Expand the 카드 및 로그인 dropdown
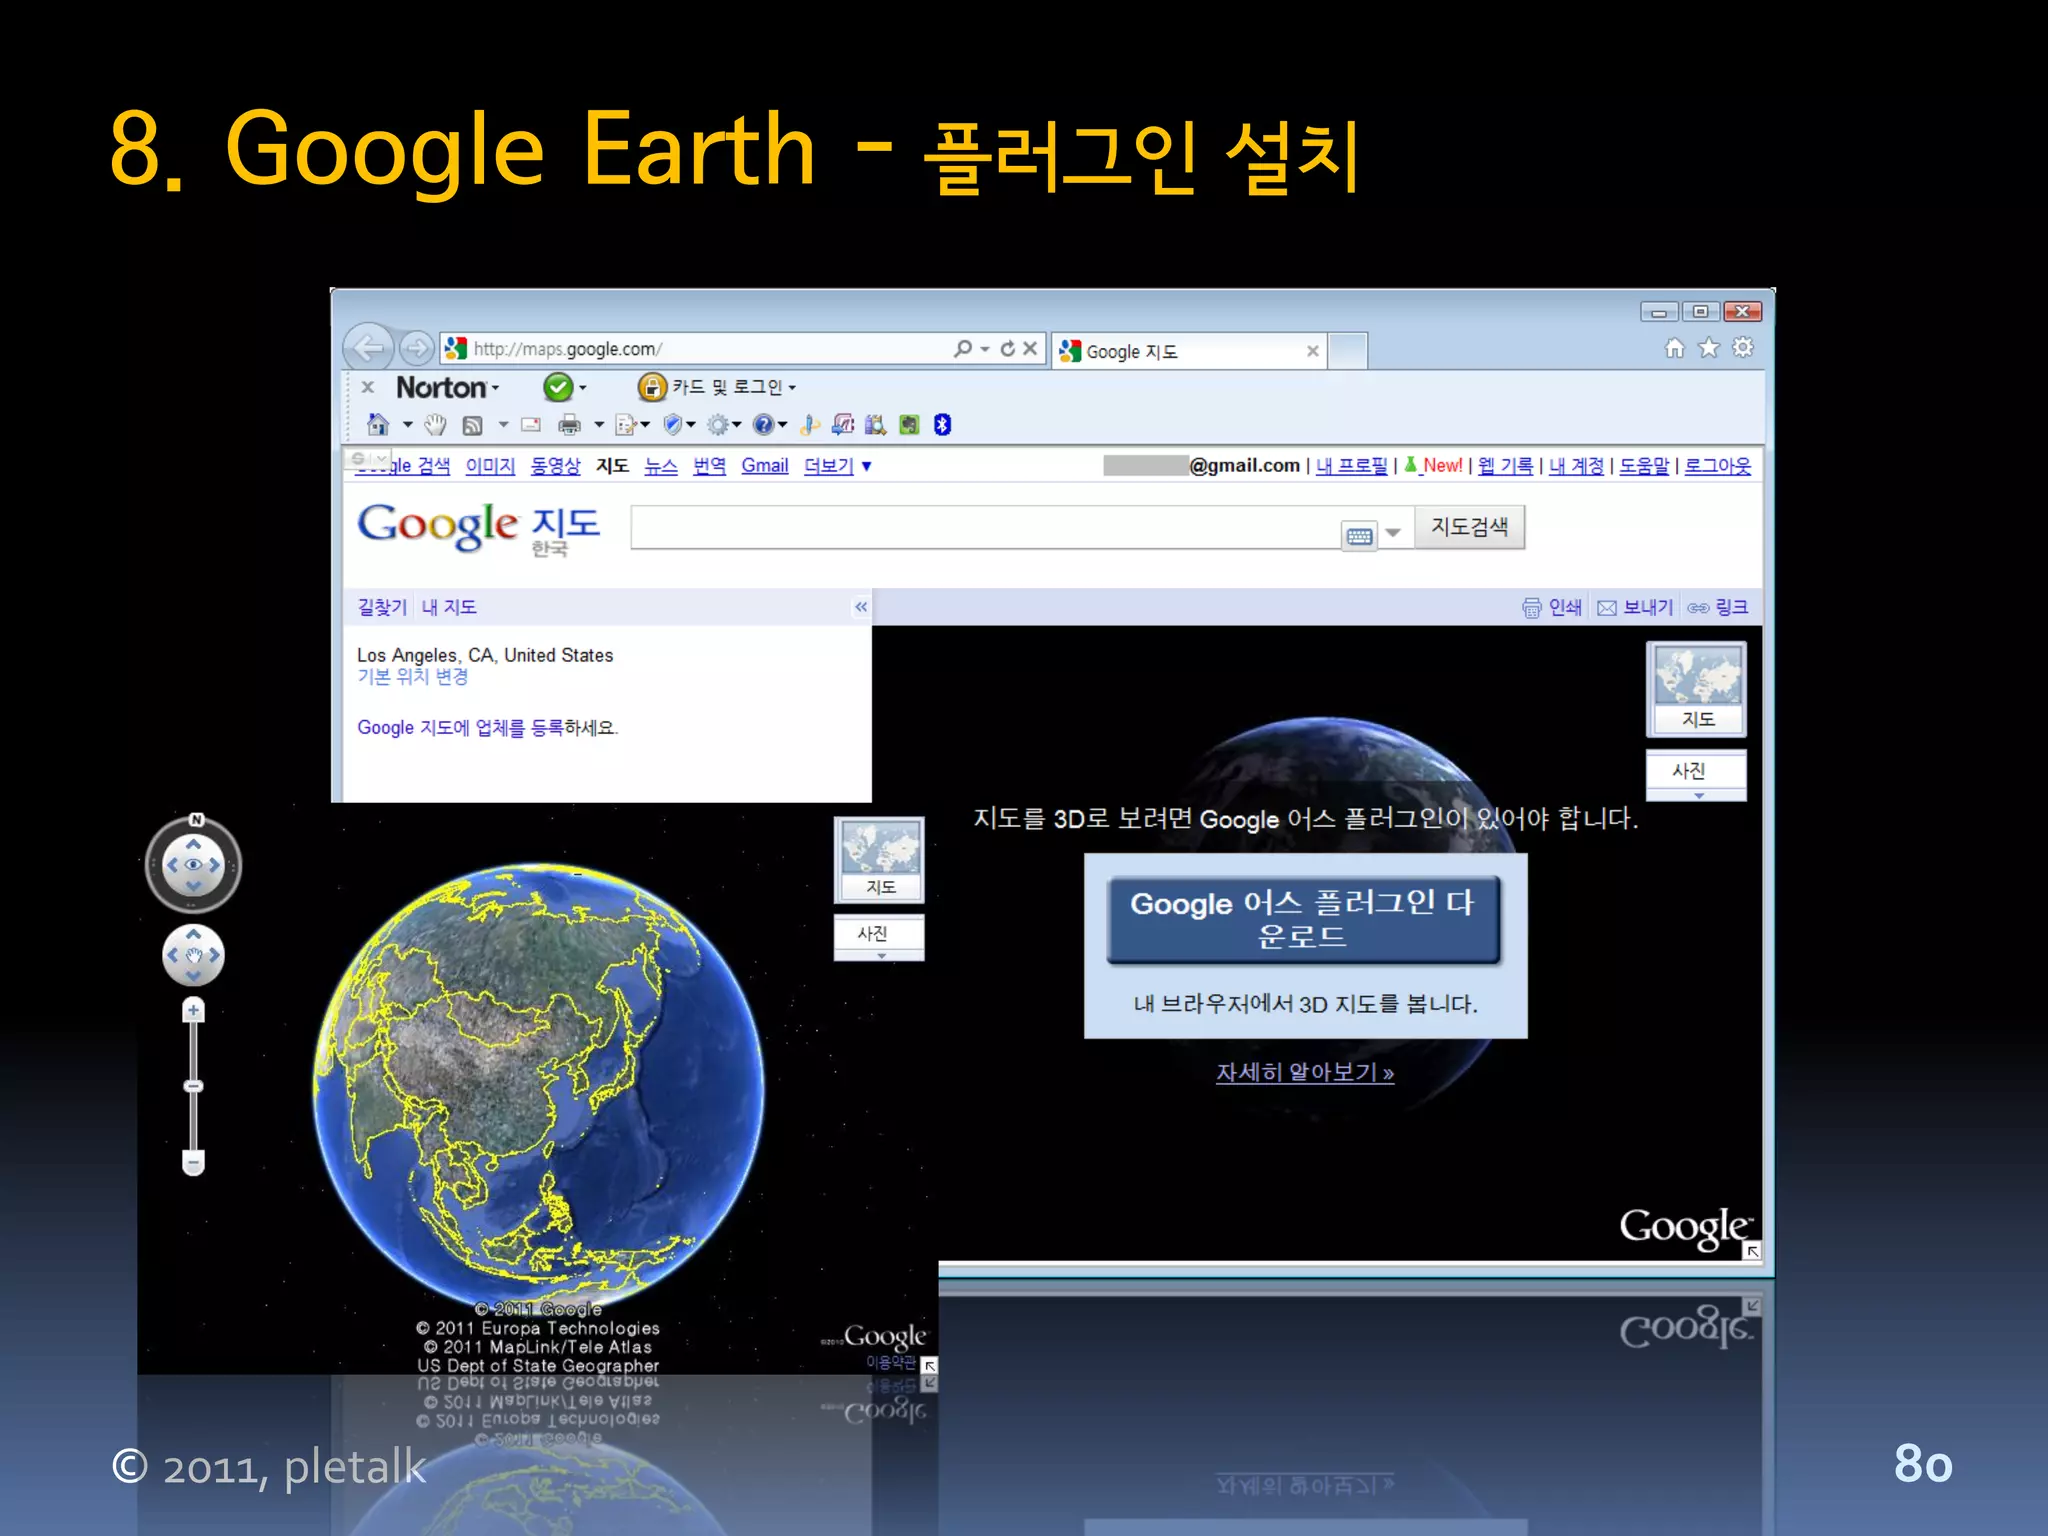Screen dimensions: 2048x1536 pyautogui.click(x=792, y=388)
